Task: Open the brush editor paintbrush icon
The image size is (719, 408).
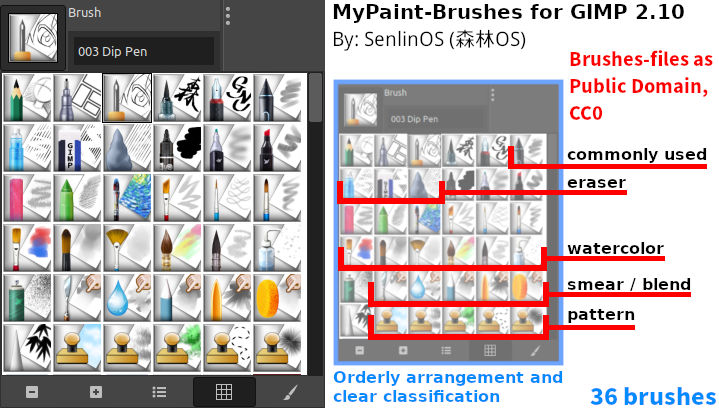Action: tap(290, 392)
